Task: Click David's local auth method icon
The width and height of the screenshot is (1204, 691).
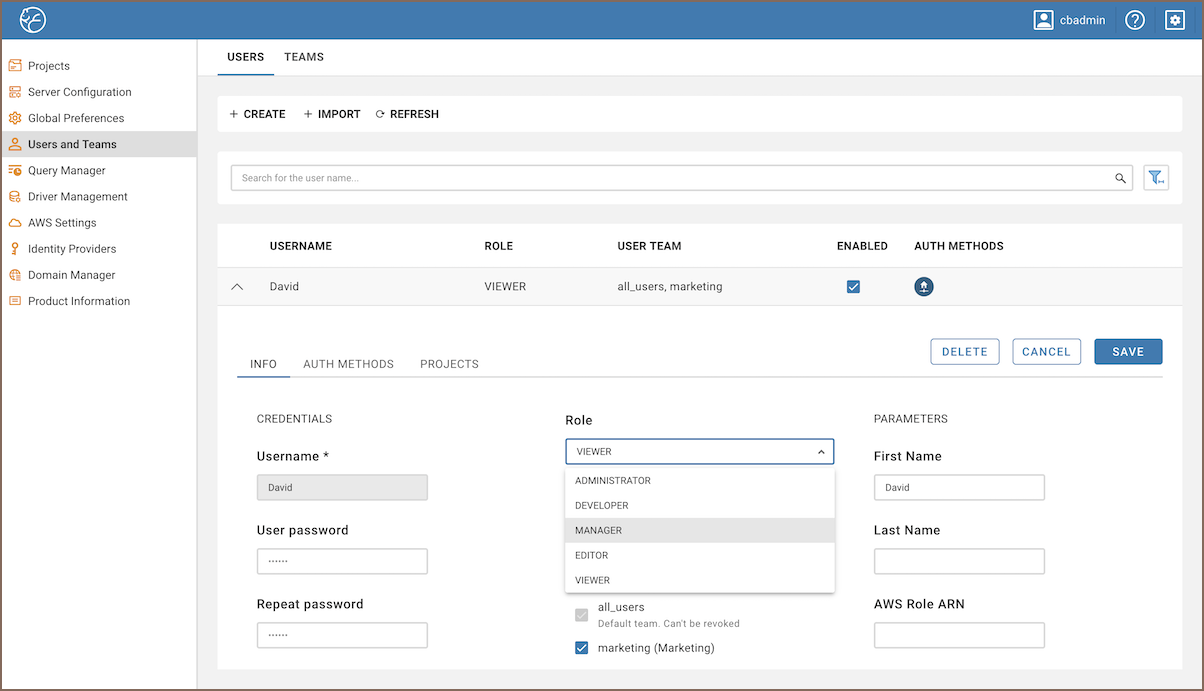Action: click(x=924, y=287)
